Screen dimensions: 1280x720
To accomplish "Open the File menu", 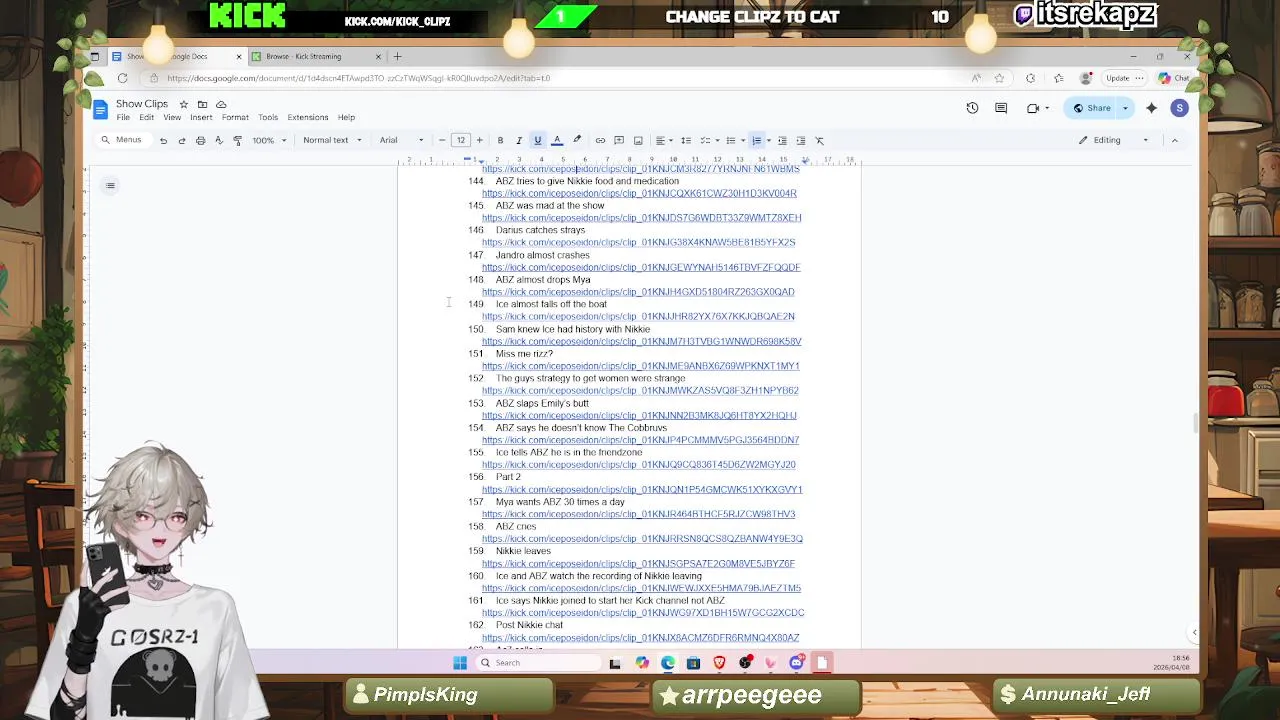I will [123, 118].
